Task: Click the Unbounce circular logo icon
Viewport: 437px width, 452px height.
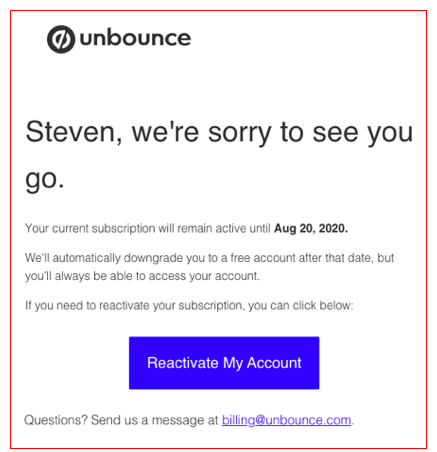Action: (61, 39)
